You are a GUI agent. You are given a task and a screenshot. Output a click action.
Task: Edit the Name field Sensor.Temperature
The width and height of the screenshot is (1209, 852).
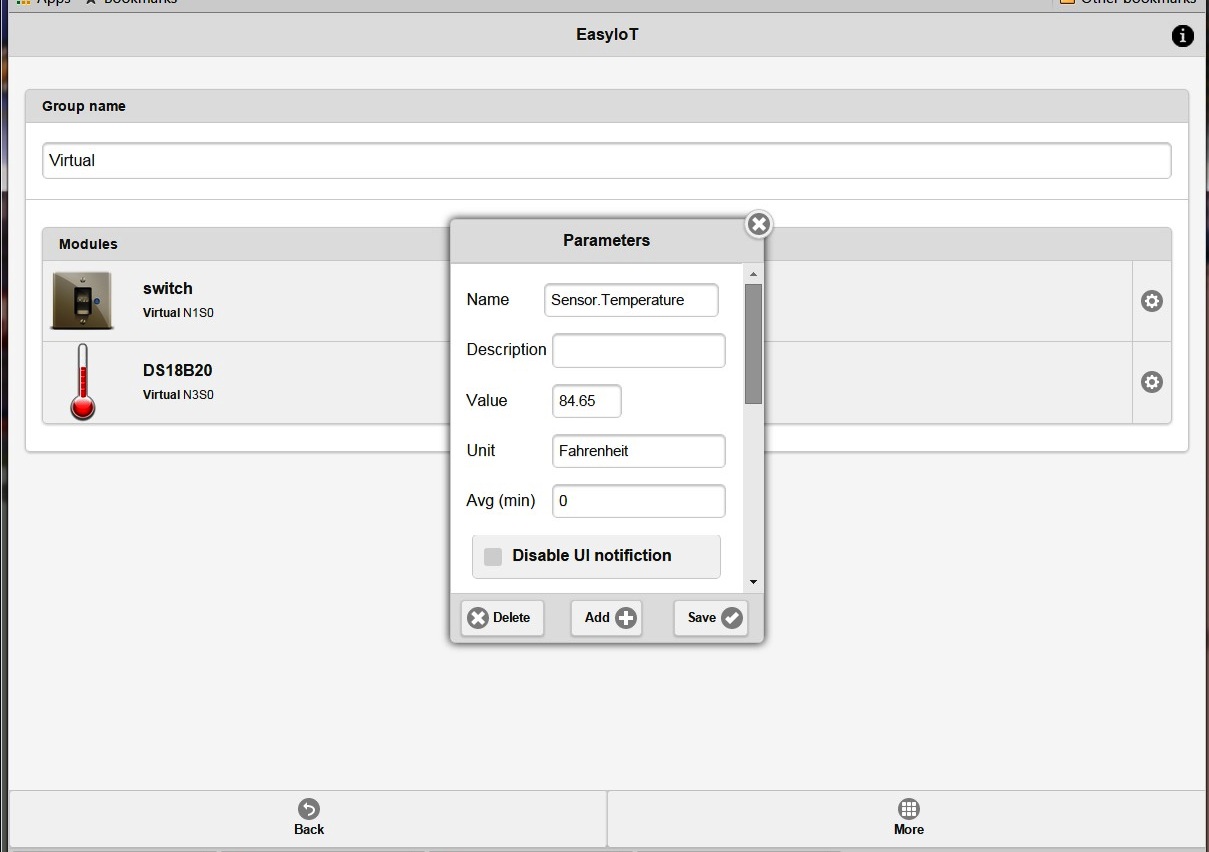pos(631,300)
